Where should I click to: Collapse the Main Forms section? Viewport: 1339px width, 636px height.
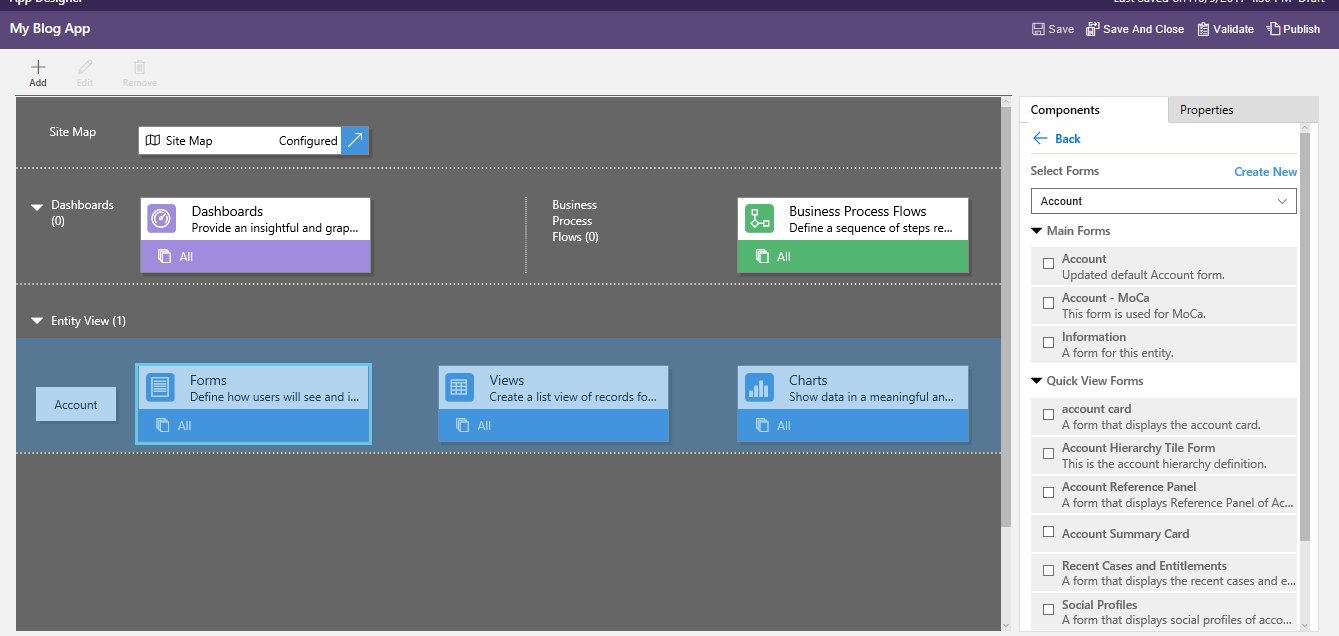click(1037, 231)
